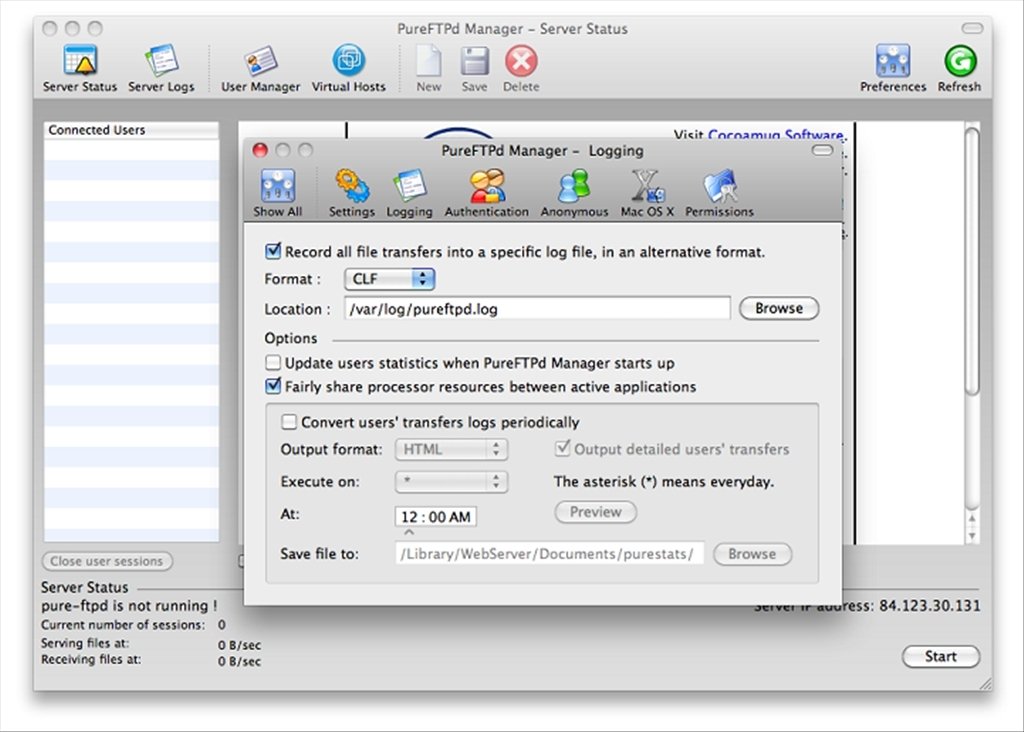Image resolution: width=1024 pixels, height=732 pixels.
Task: Click Close user sessions button
Action: 107,561
